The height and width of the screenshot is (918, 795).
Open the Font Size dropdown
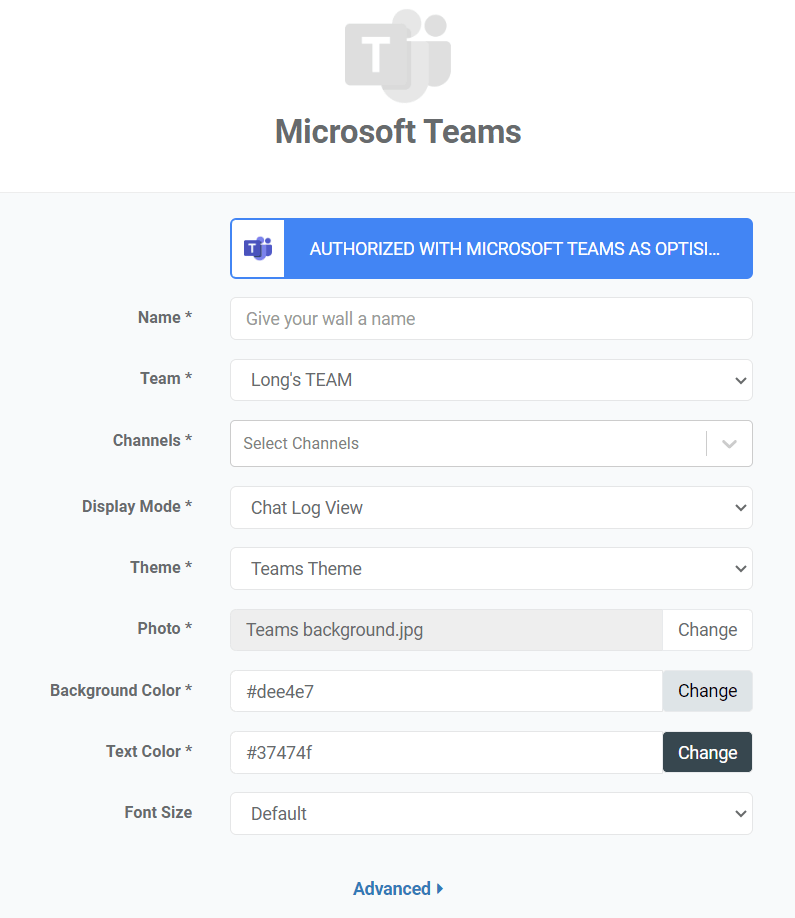click(x=491, y=813)
